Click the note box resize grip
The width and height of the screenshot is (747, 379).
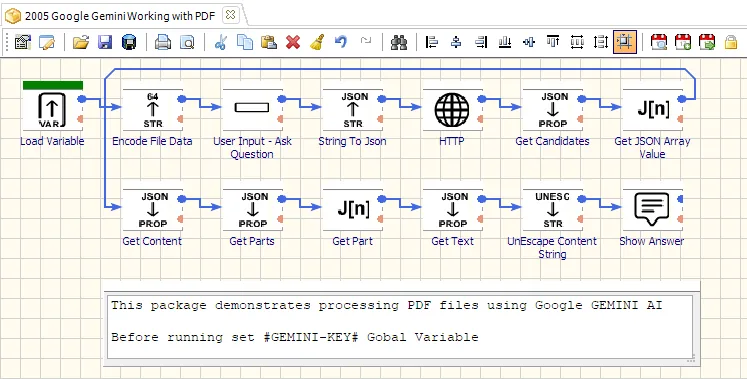click(x=691, y=360)
